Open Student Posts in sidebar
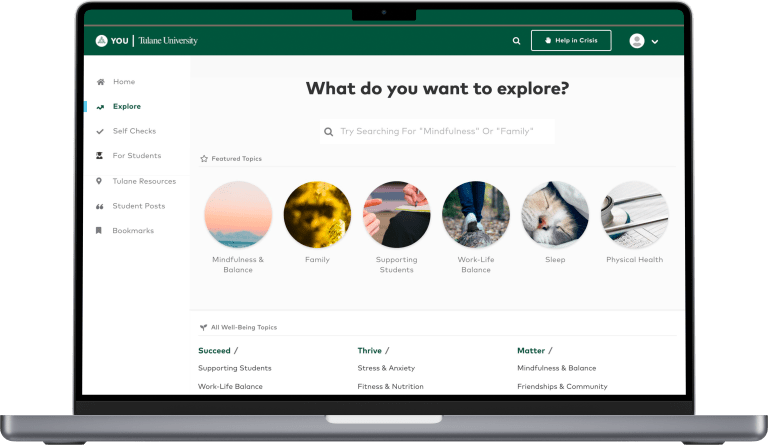Screen dimensions: 768x445 click(x=139, y=206)
